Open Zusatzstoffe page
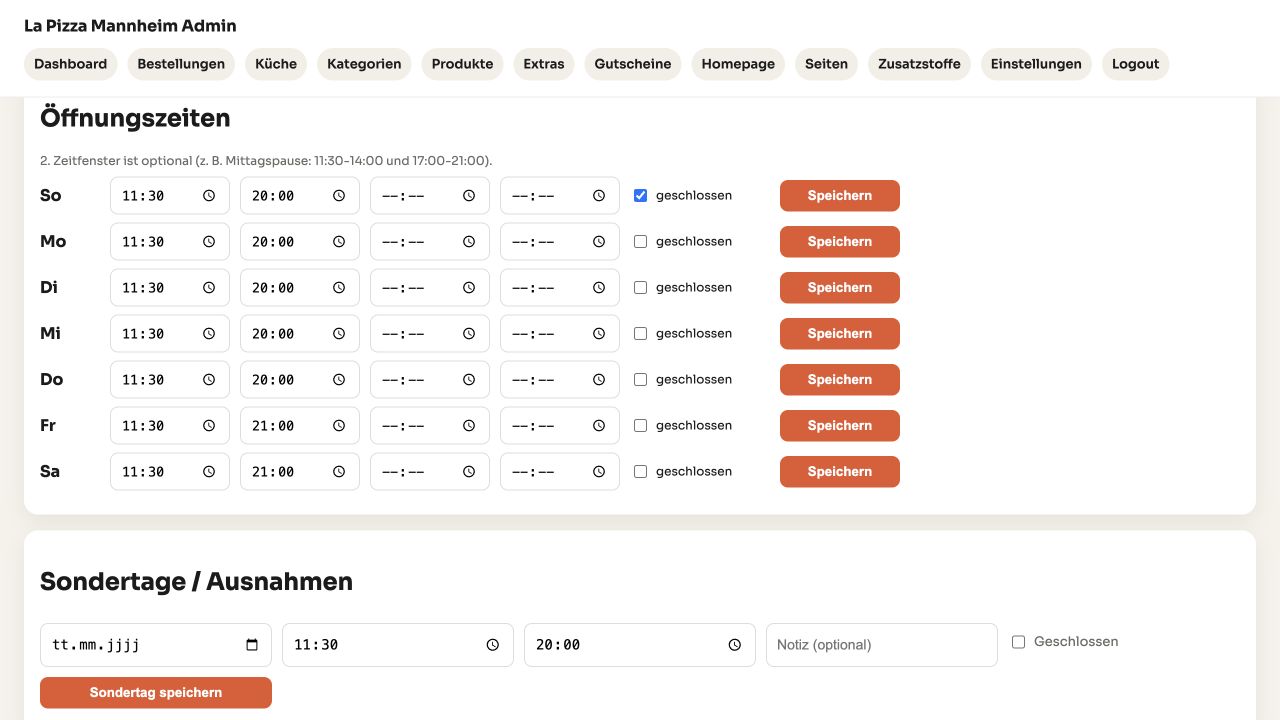Image resolution: width=1280 pixels, height=720 pixels. pyautogui.click(x=919, y=64)
